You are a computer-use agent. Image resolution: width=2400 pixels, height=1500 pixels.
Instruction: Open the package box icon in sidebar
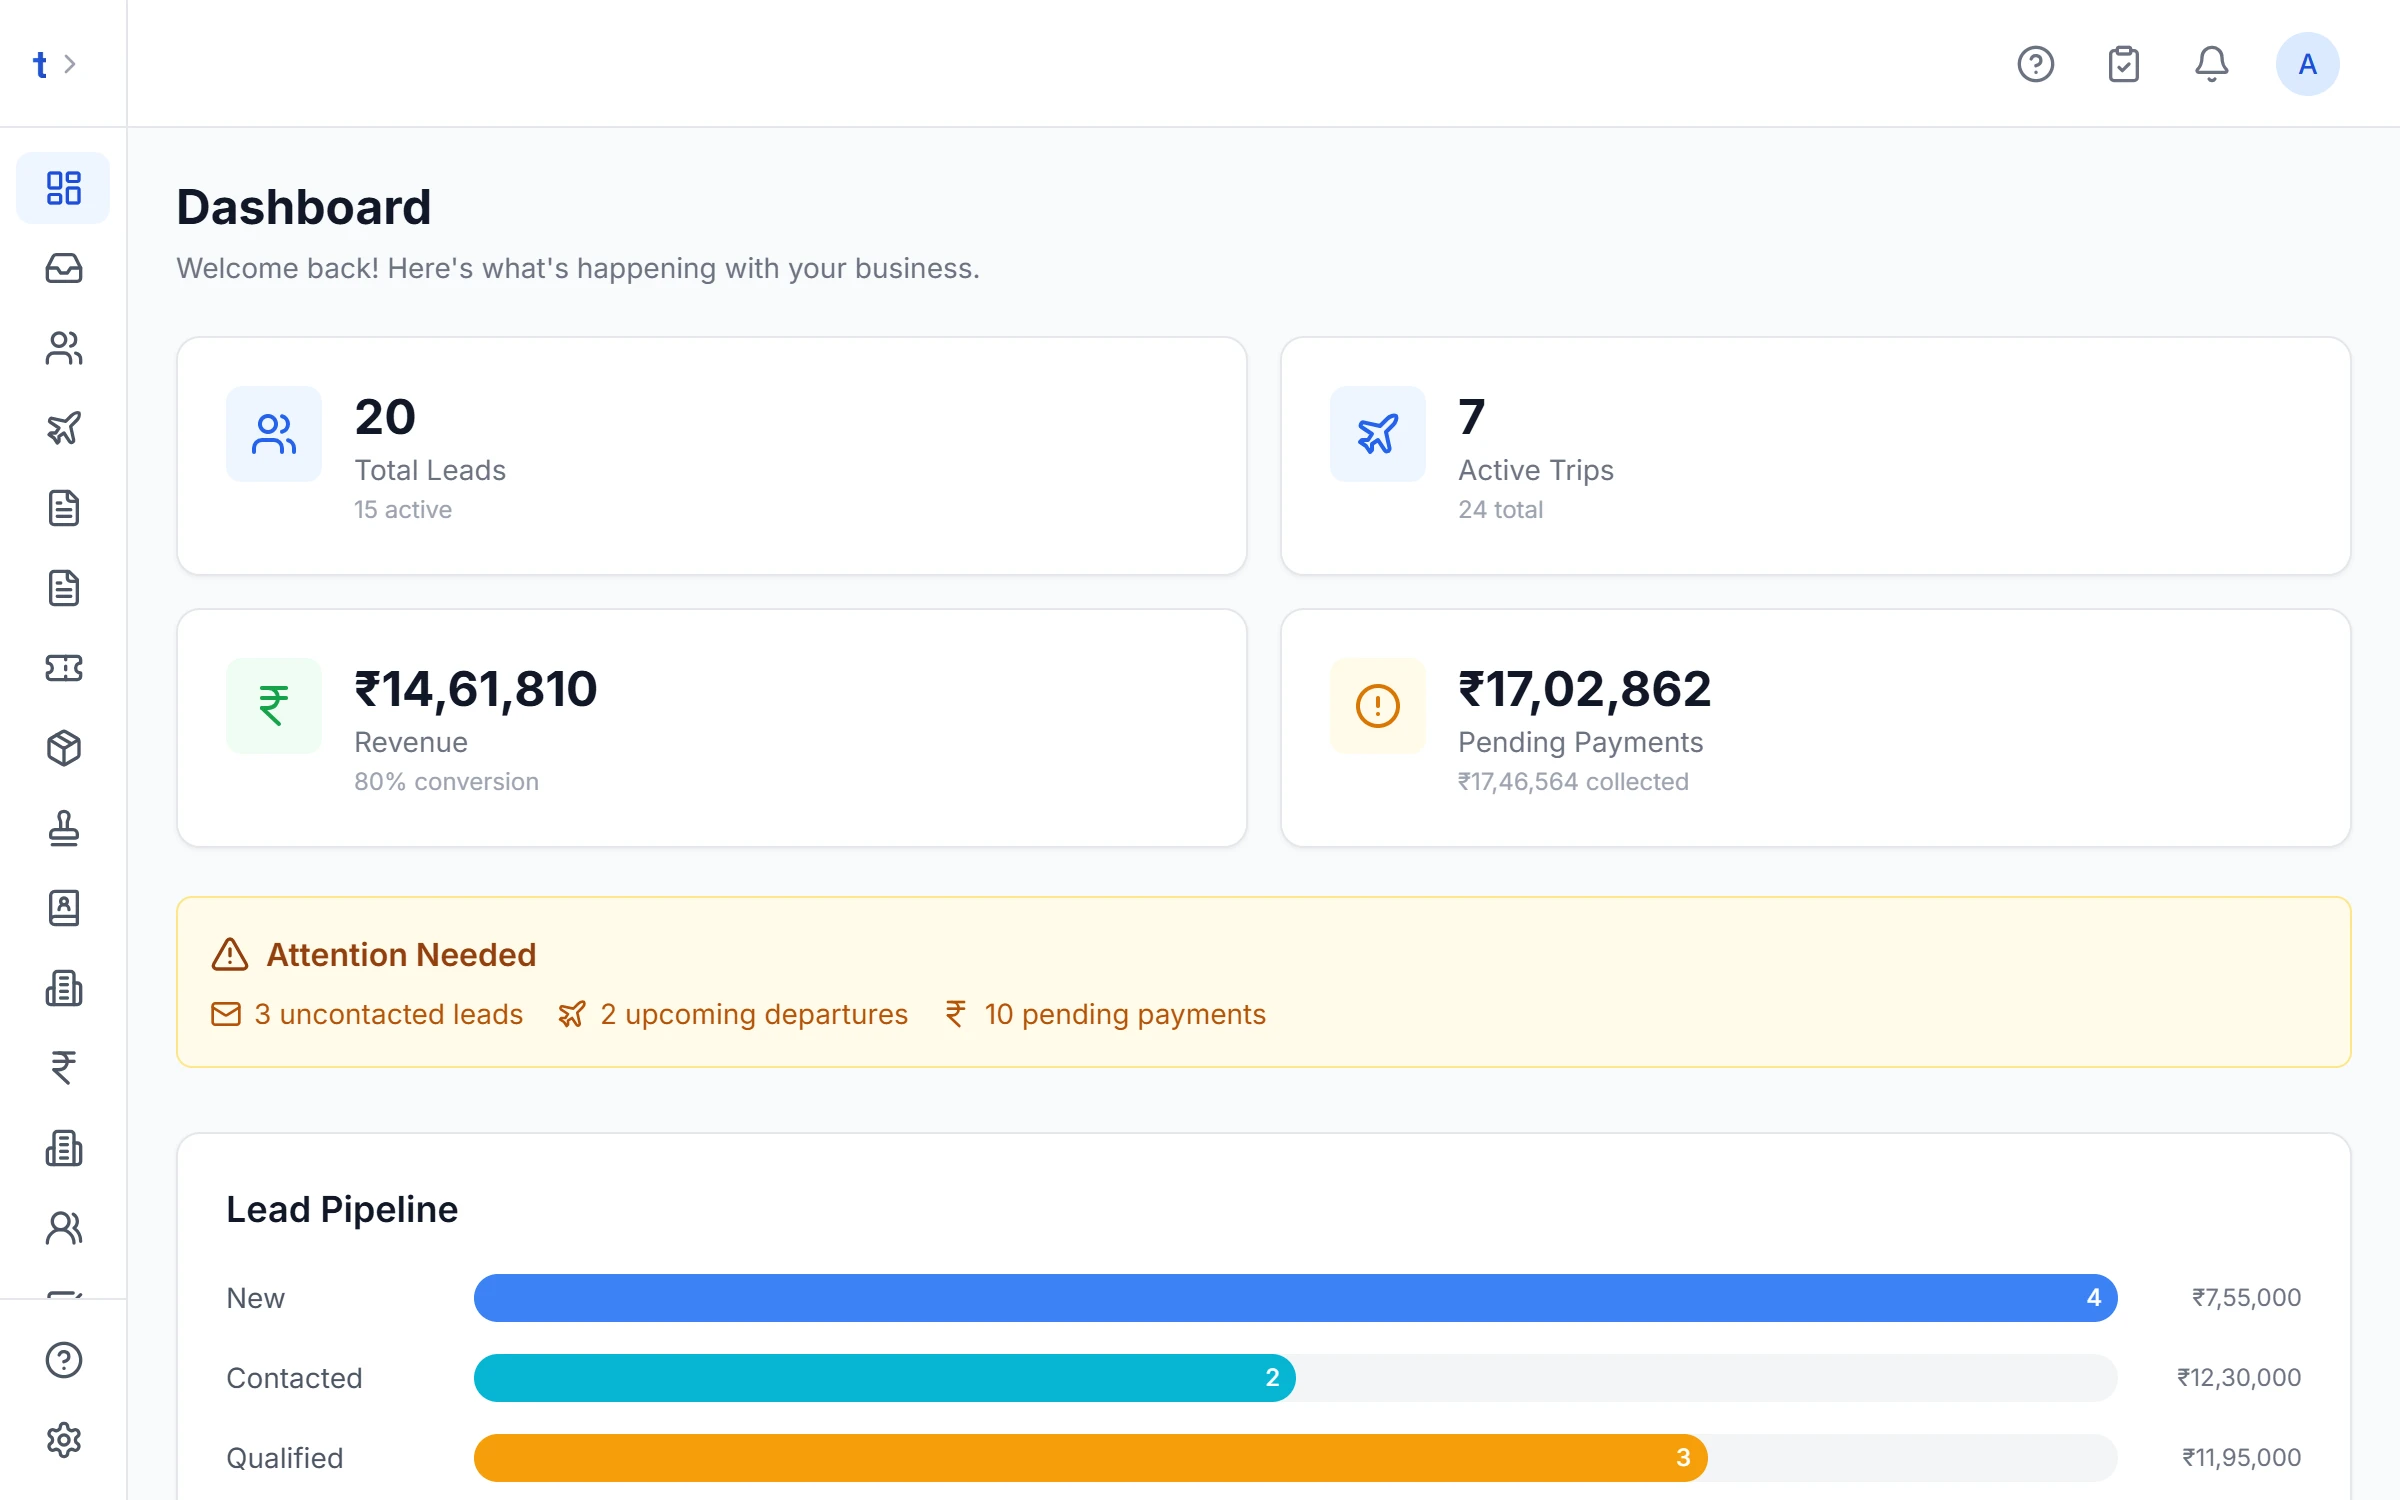63,748
